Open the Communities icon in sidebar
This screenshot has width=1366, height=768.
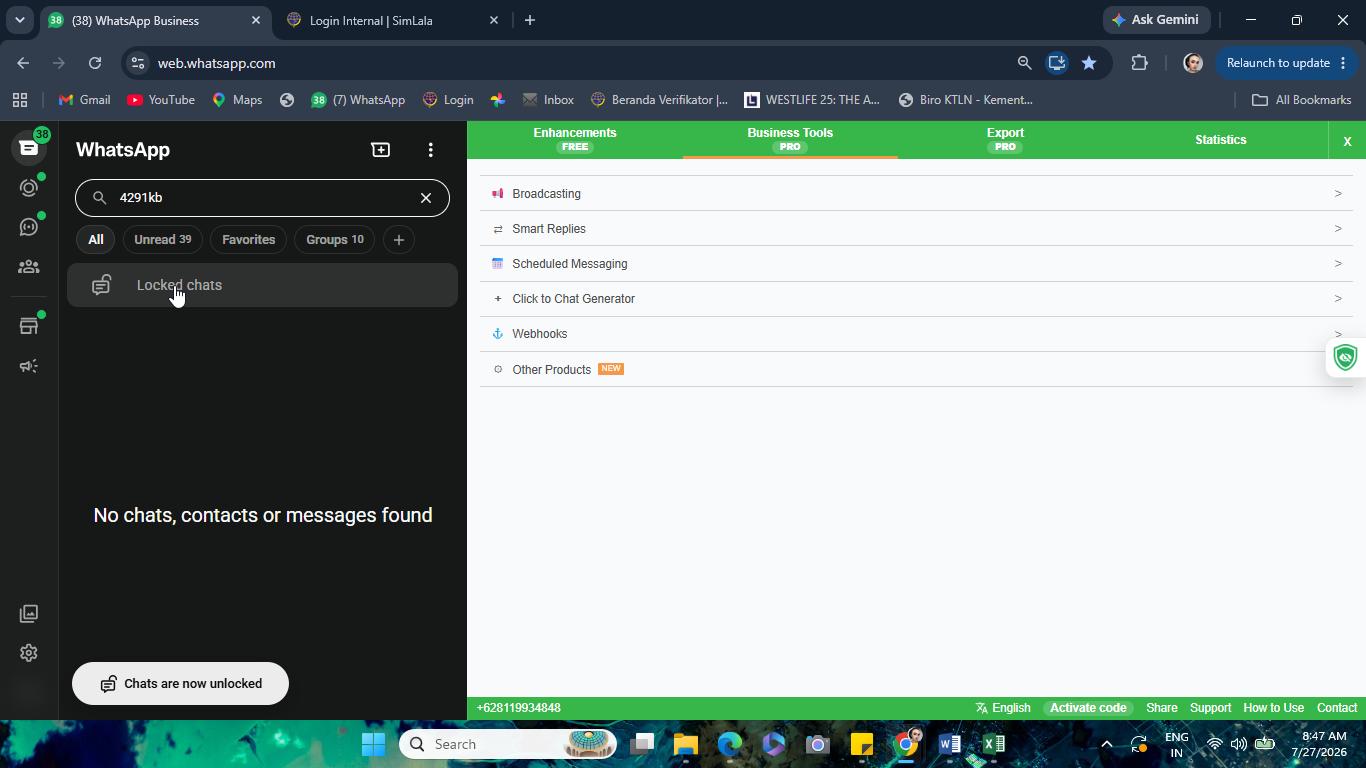coord(28,267)
